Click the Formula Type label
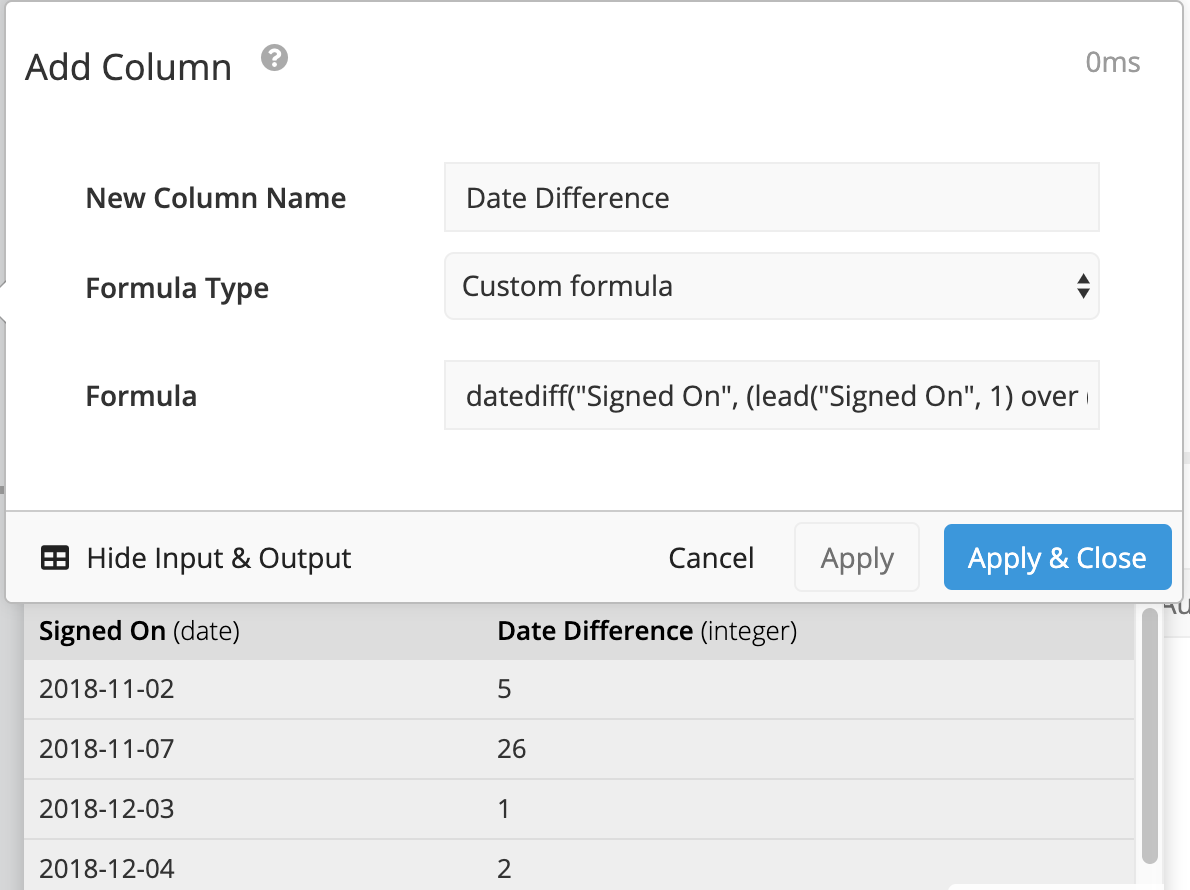The width and height of the screenshot is (1190, 890). [177, 288]
